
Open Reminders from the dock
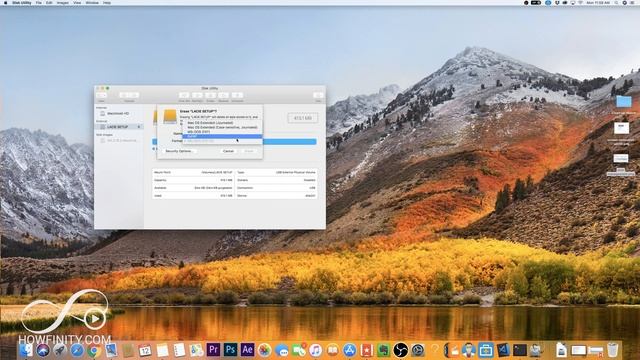click(179, 350)
